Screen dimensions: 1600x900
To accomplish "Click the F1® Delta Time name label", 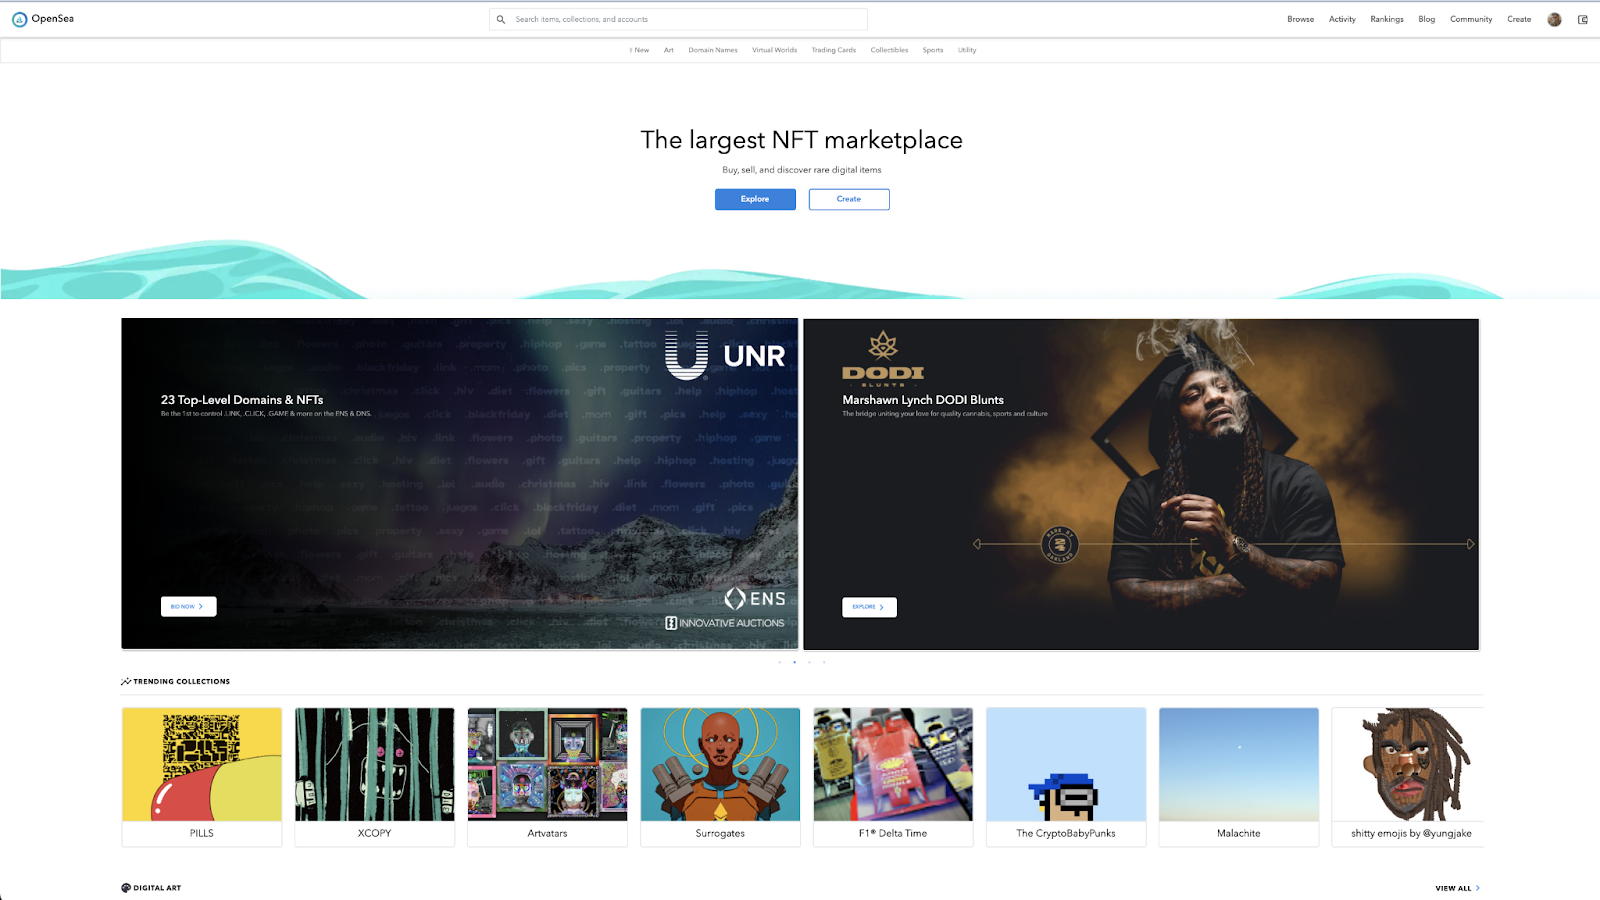I will coord(893,833).
